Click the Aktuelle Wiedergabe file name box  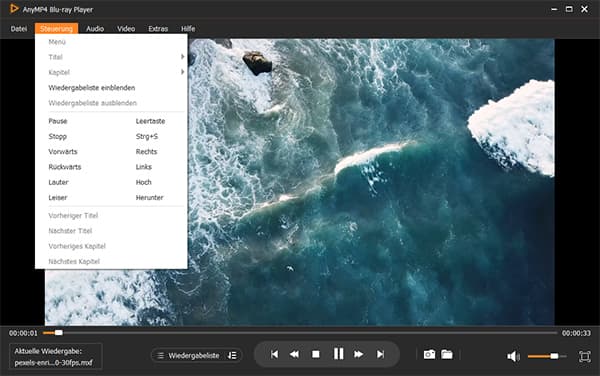coord(55,356)
